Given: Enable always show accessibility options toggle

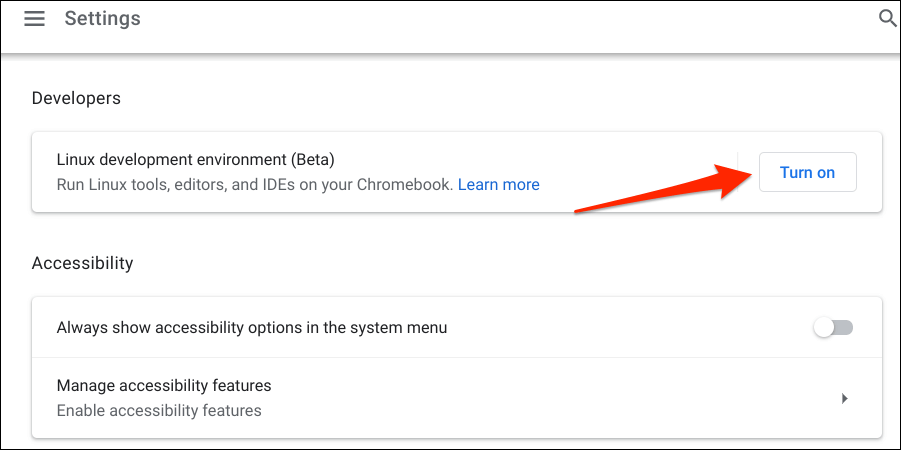Looking at the screenshot, I should pyautogui.click(x=832, y=327).
